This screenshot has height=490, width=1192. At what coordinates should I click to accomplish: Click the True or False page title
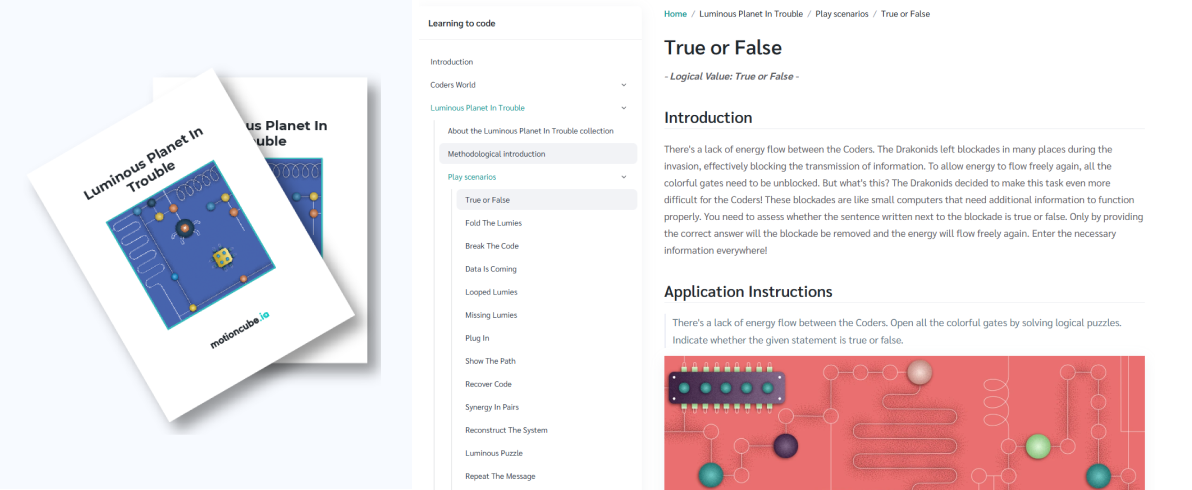(x=723, y=47)
